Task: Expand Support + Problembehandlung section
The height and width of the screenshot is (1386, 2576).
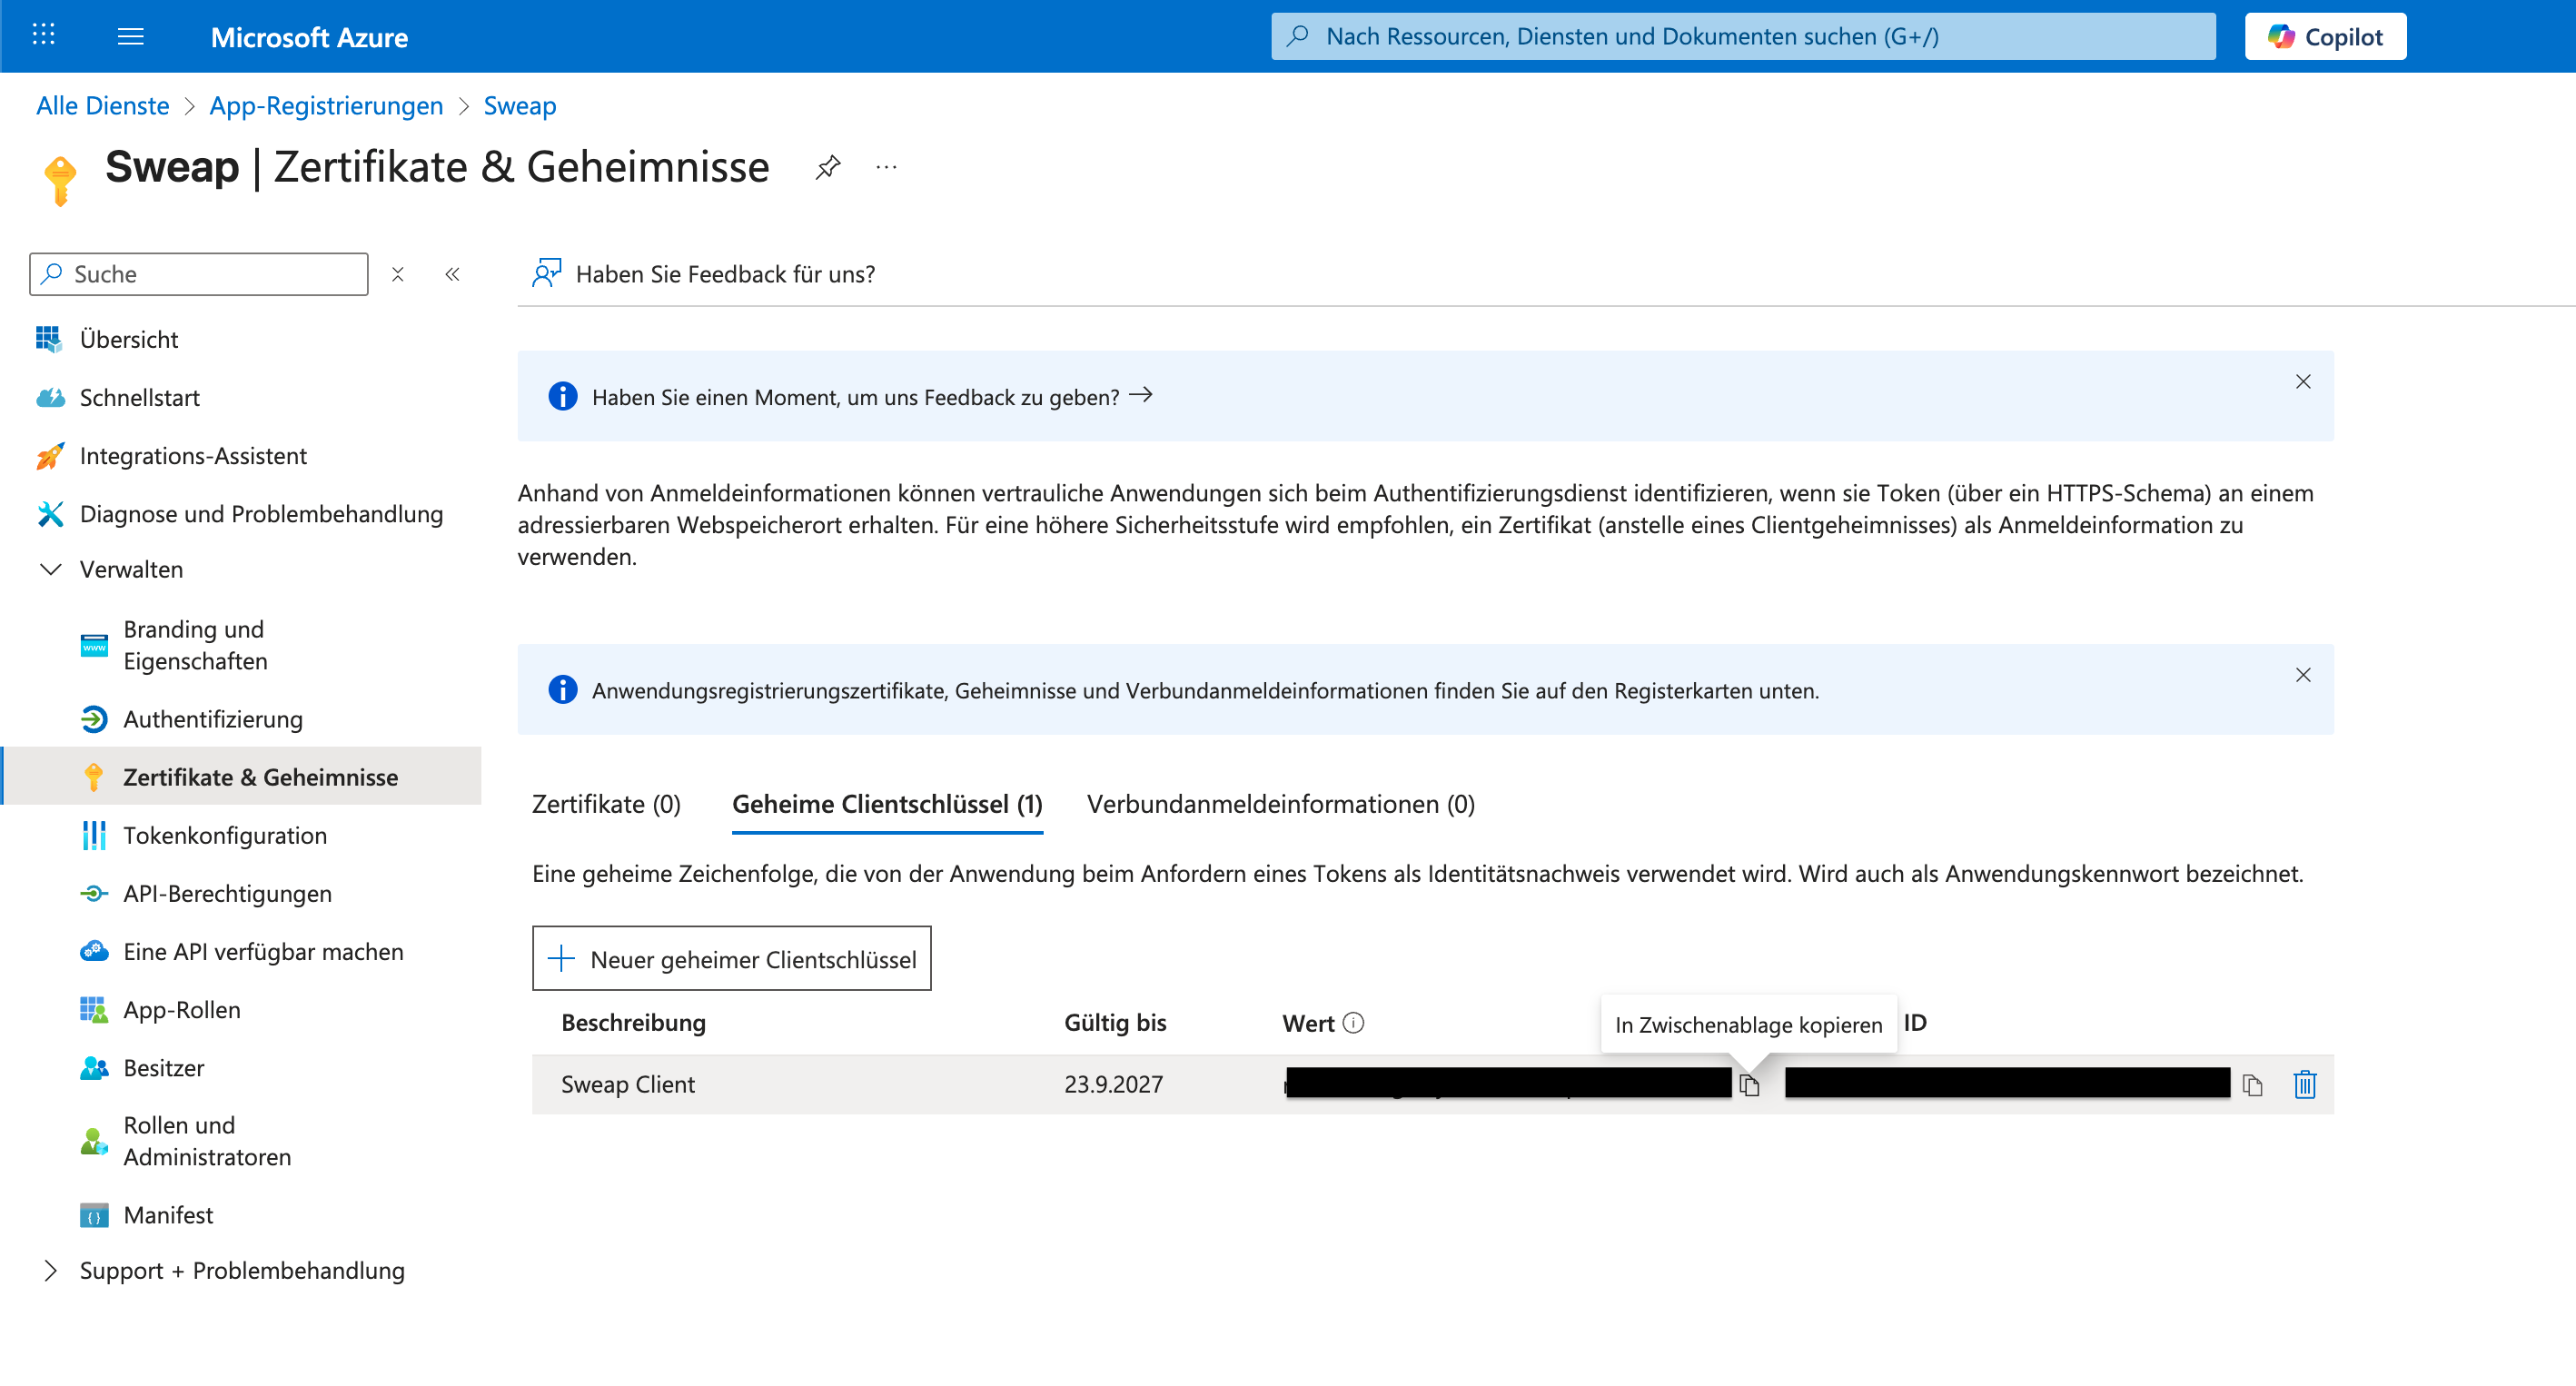Action: click(x=50, y=1270)
